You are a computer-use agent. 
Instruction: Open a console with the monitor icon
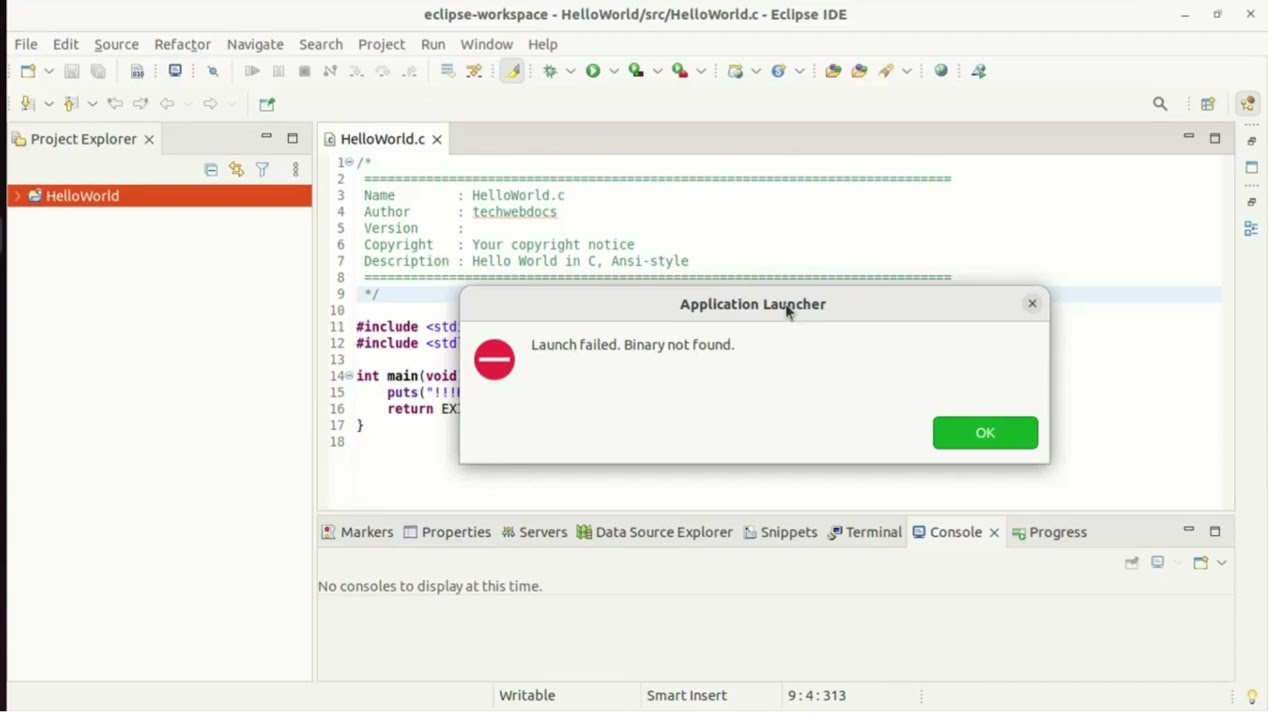coord(176,71)
